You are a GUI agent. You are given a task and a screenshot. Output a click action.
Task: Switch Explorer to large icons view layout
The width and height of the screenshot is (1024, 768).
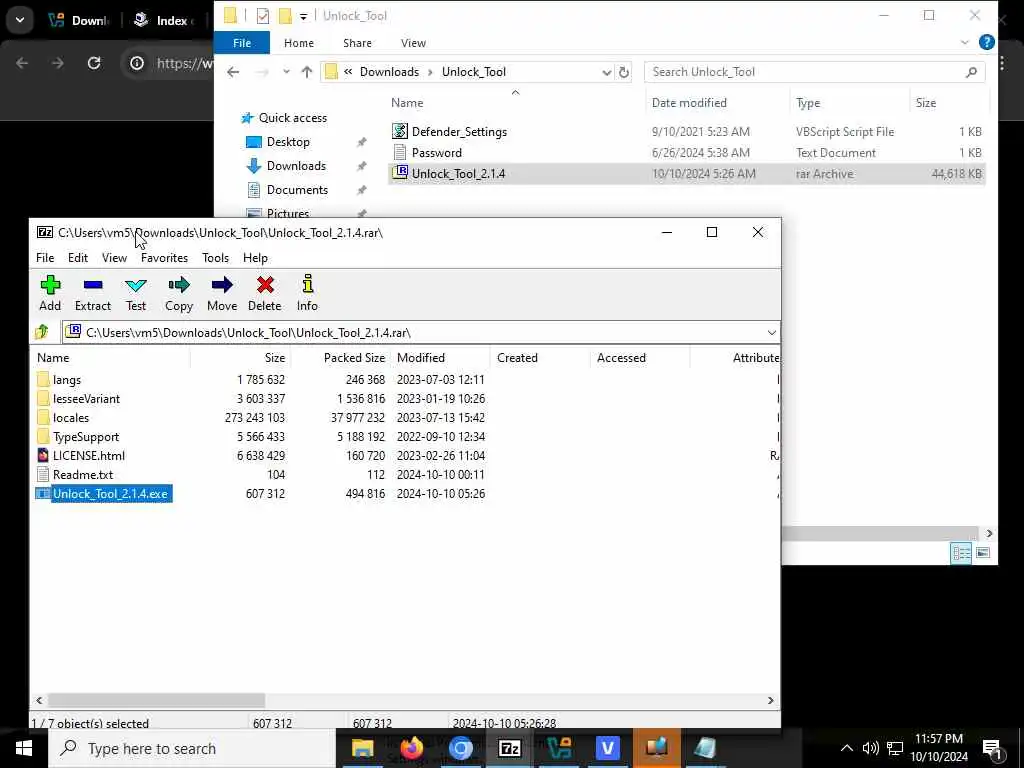point(983,553)
